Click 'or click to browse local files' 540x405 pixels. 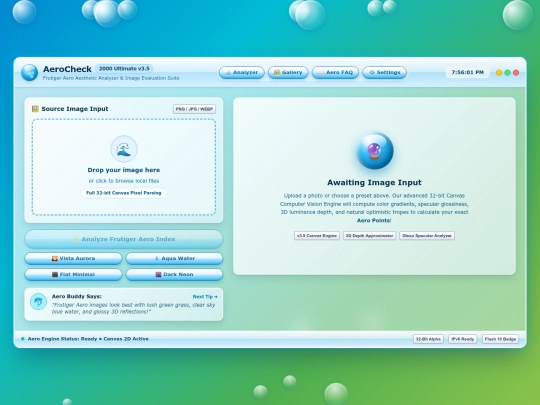(x=124, y=181)
